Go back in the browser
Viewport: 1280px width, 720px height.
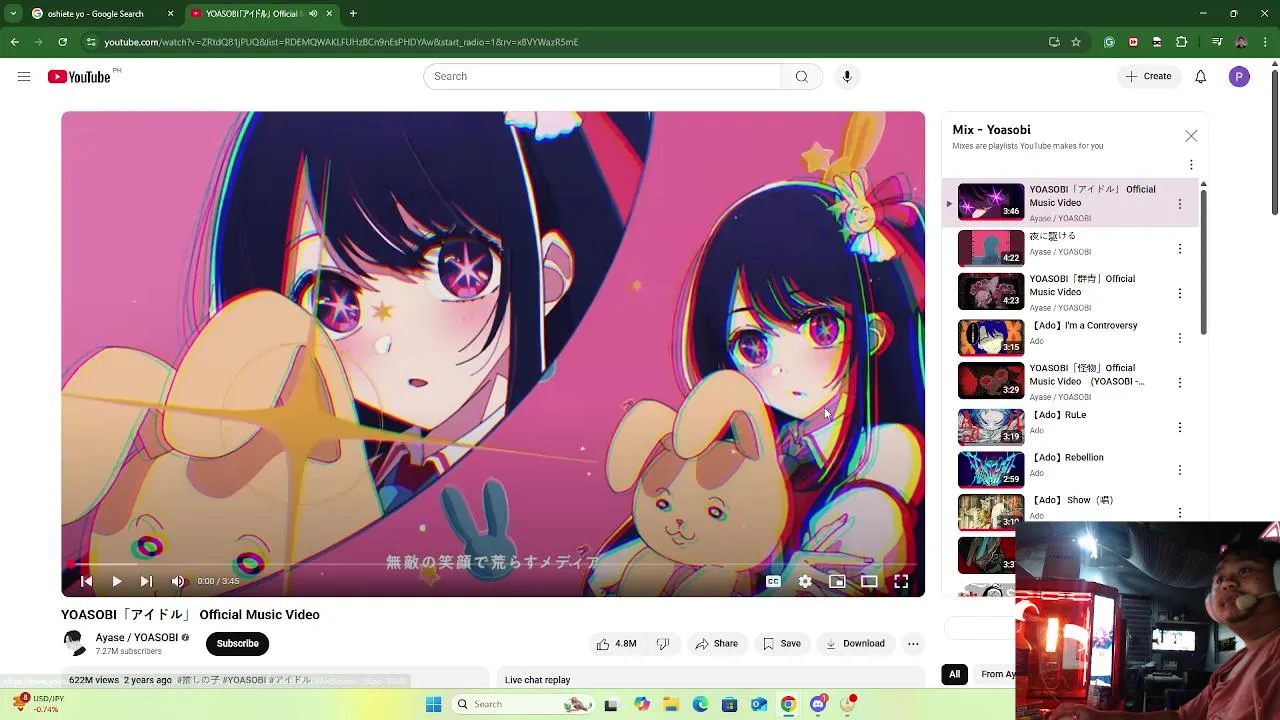[14, 42]
